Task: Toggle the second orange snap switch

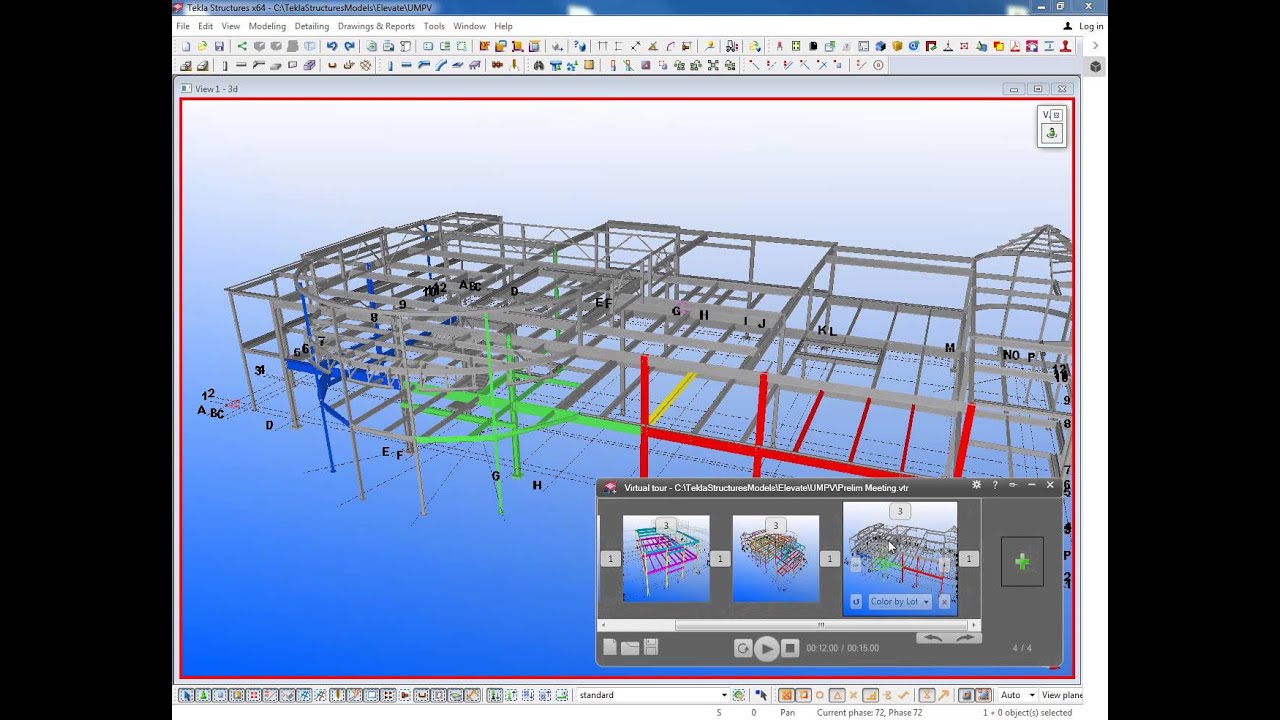Action: click(803, 695)
